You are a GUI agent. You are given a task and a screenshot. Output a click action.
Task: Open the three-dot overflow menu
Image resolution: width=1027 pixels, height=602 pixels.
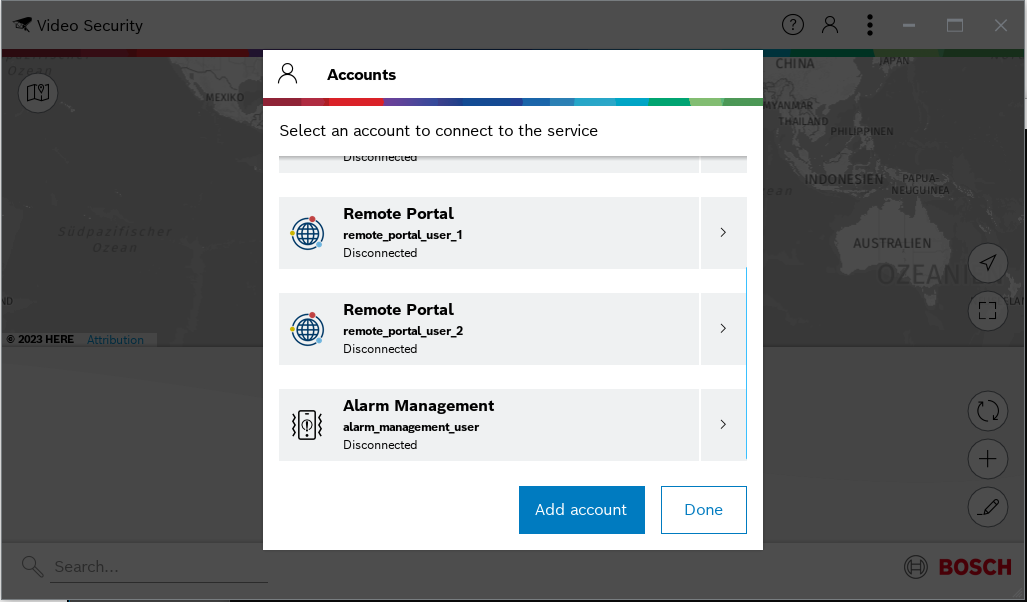tap(870, 25)
